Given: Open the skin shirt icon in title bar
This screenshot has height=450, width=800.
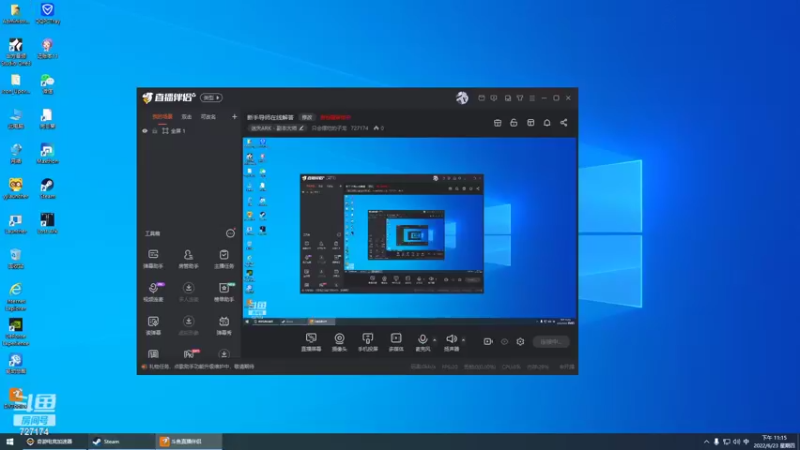Looking at the screenshot, I should pyautogui.click(x=520, y=98).
